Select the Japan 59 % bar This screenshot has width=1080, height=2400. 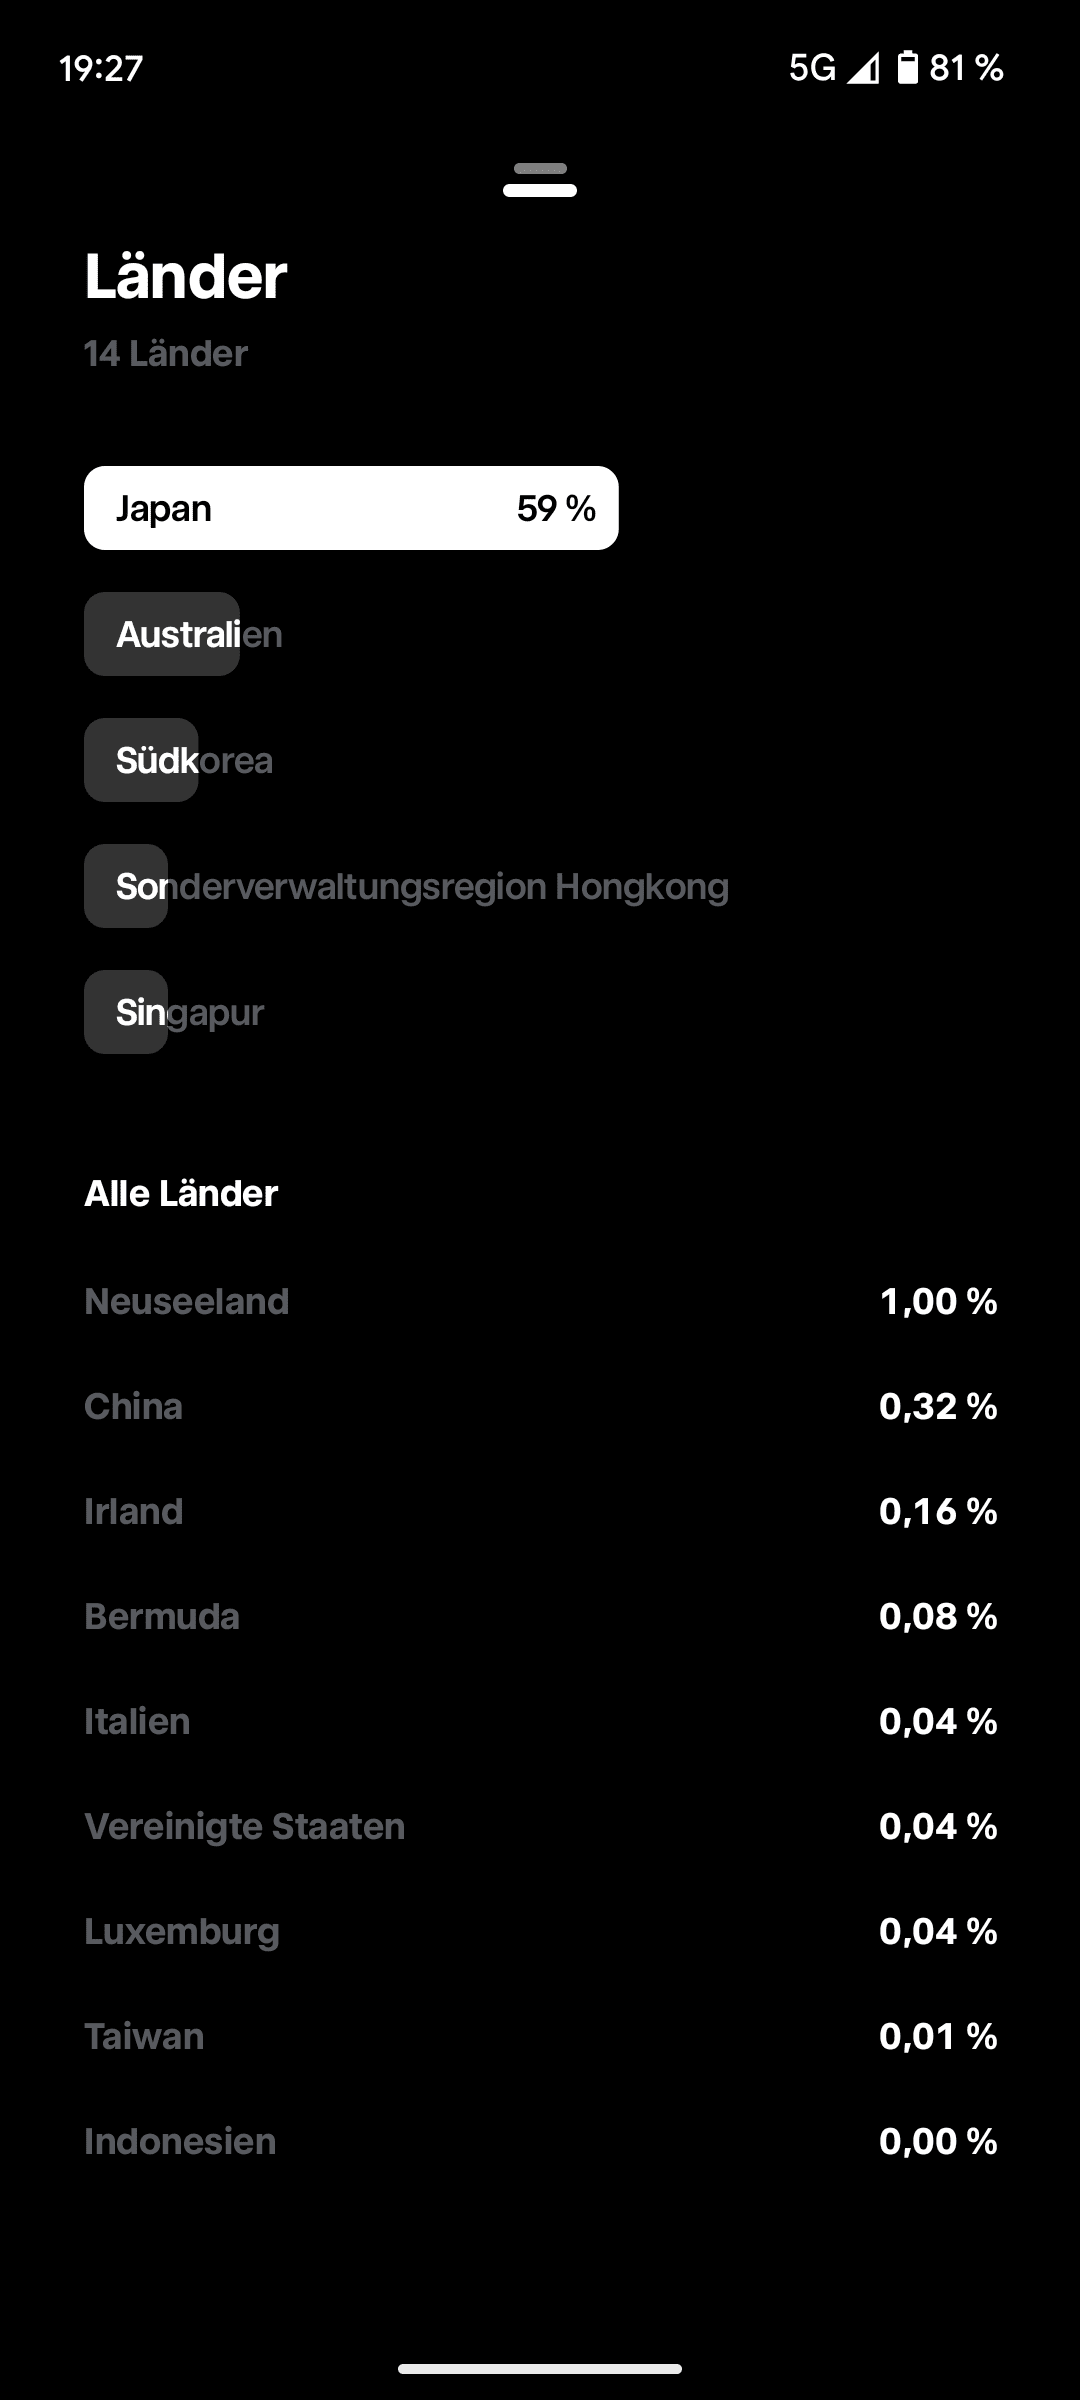point(351,508)
